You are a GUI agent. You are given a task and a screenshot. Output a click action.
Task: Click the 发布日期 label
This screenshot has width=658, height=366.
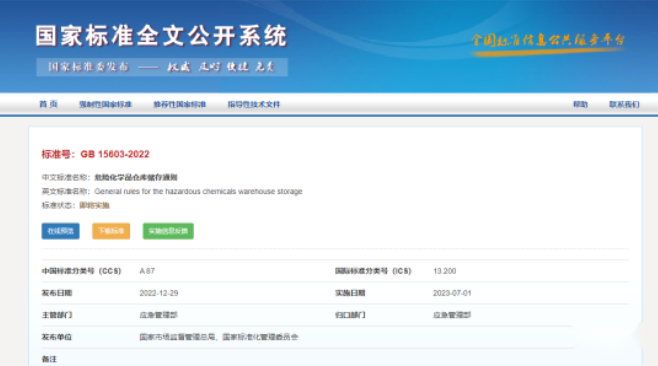click(x=57, y=293)
